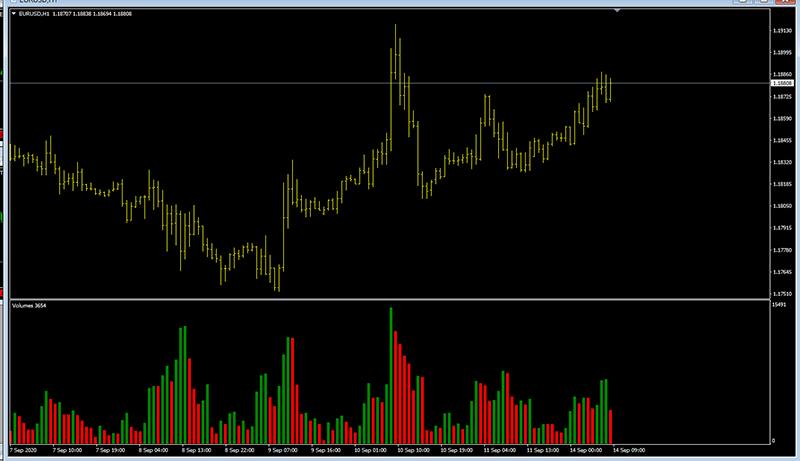800x461 pixels.
Task: Click the small arrow beside EURUSD,H1 chart label
Action: (x=13, y=14)
